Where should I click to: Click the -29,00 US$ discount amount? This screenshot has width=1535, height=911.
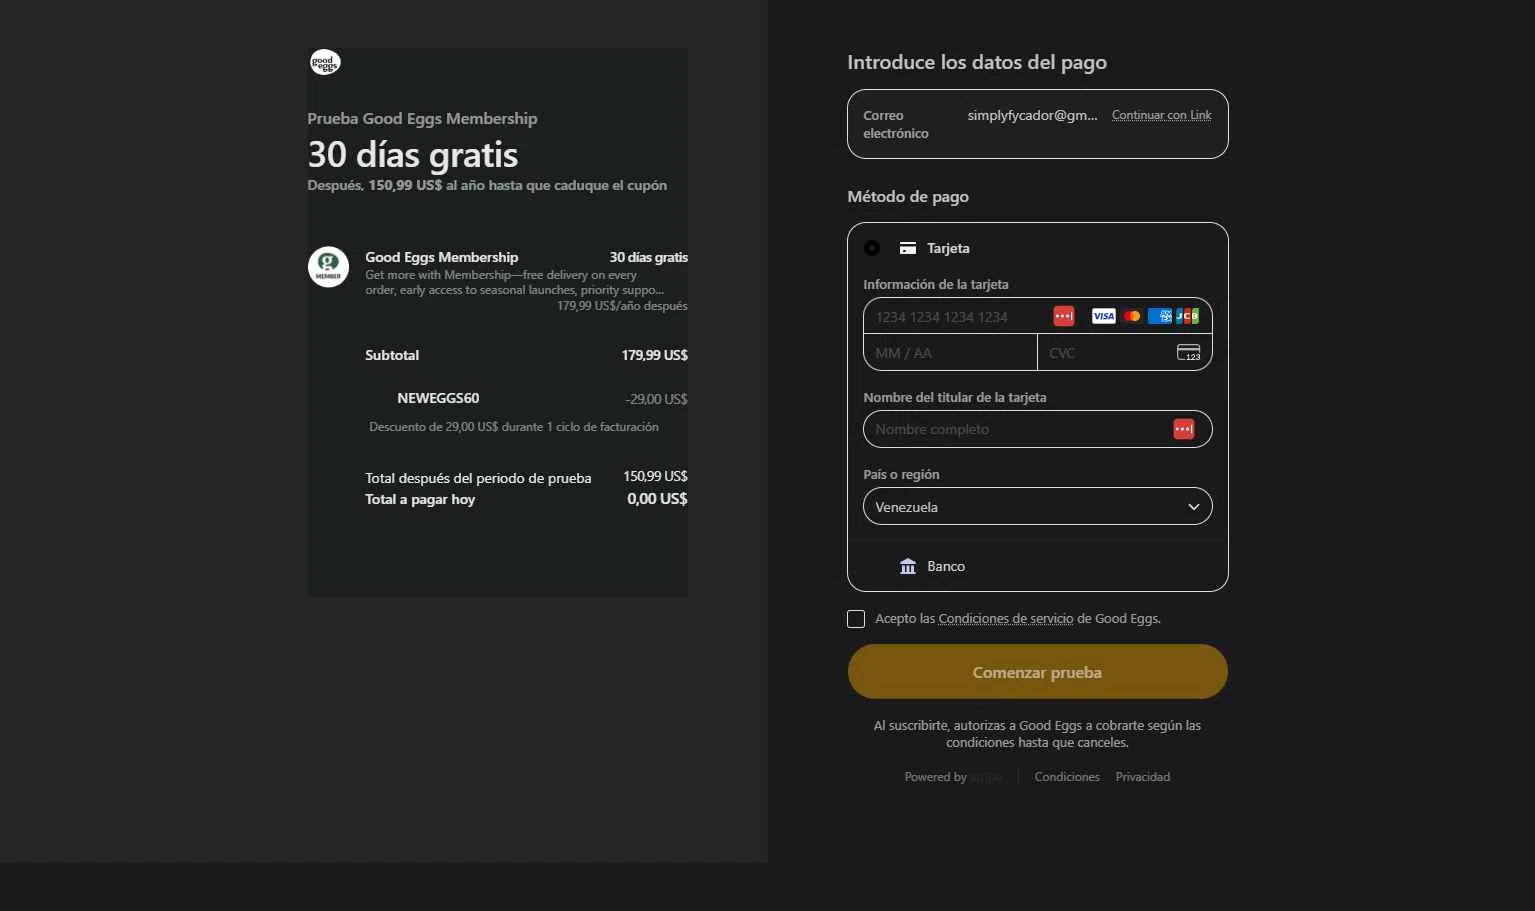(656, 399)
